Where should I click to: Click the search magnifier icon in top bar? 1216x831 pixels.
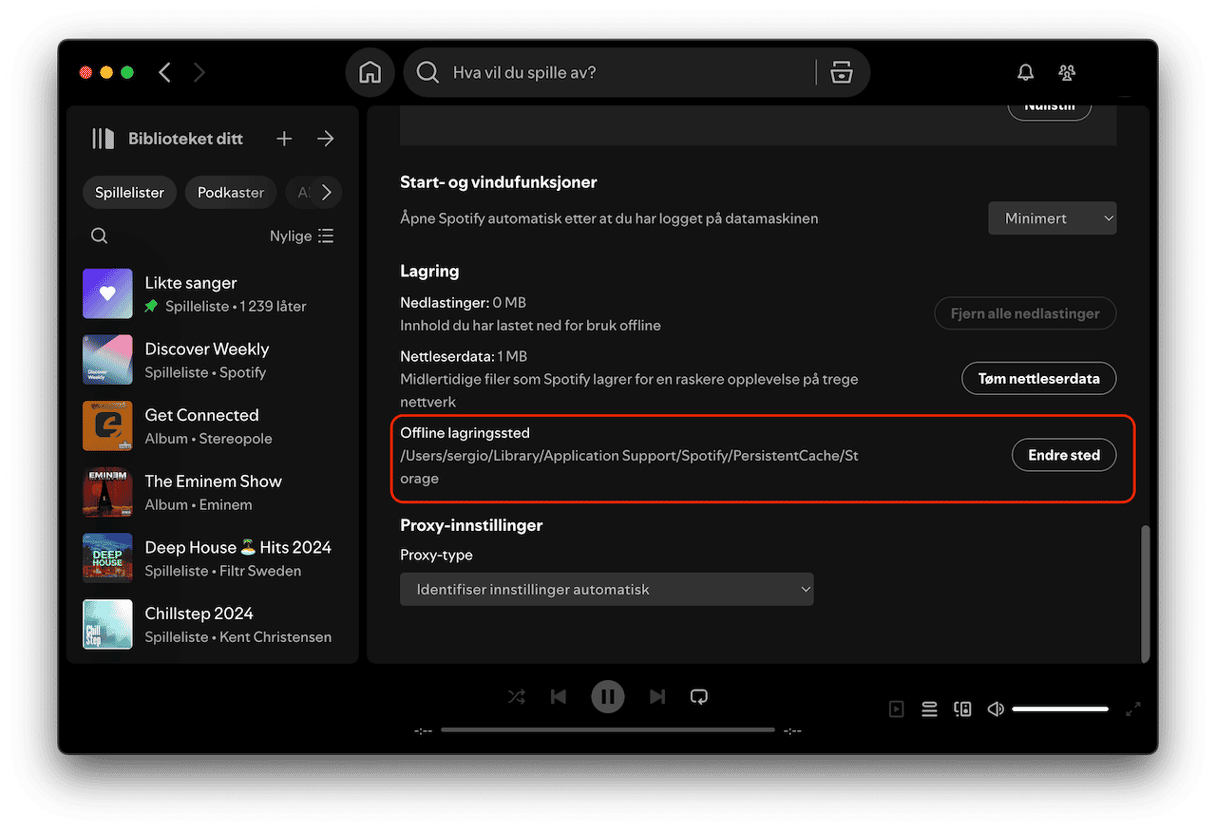(428, 72)
